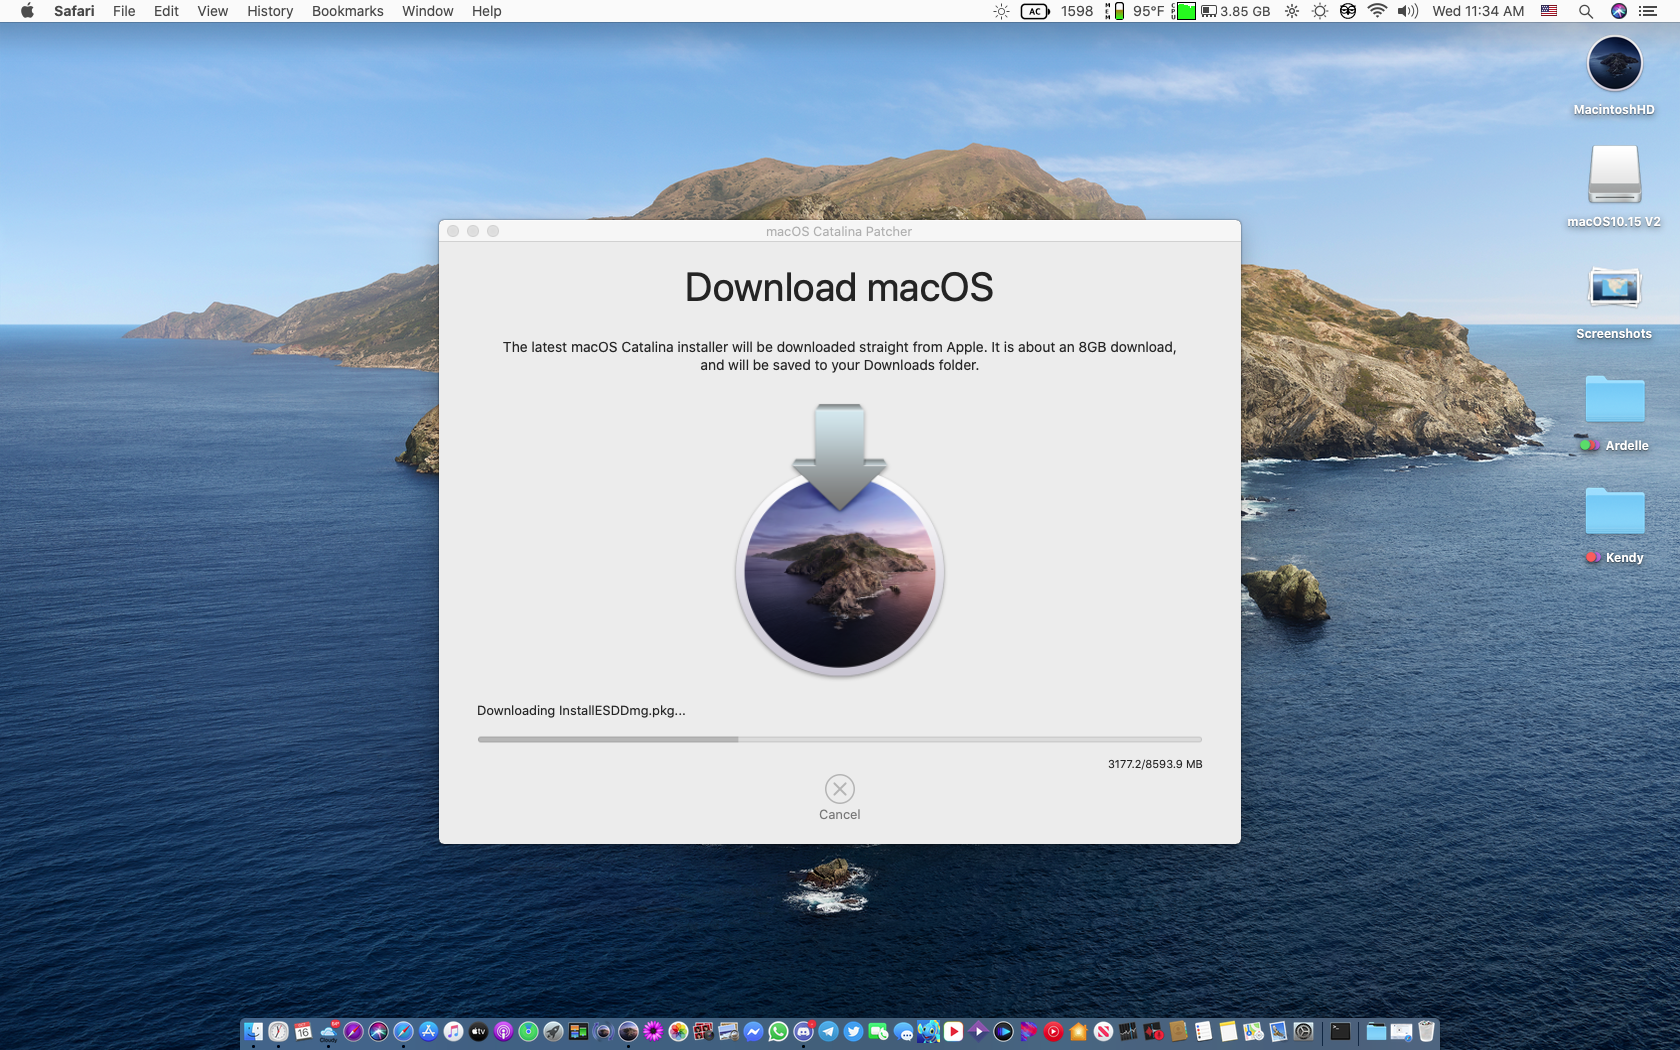Open App Store from the Dock

click(428, 1032)
